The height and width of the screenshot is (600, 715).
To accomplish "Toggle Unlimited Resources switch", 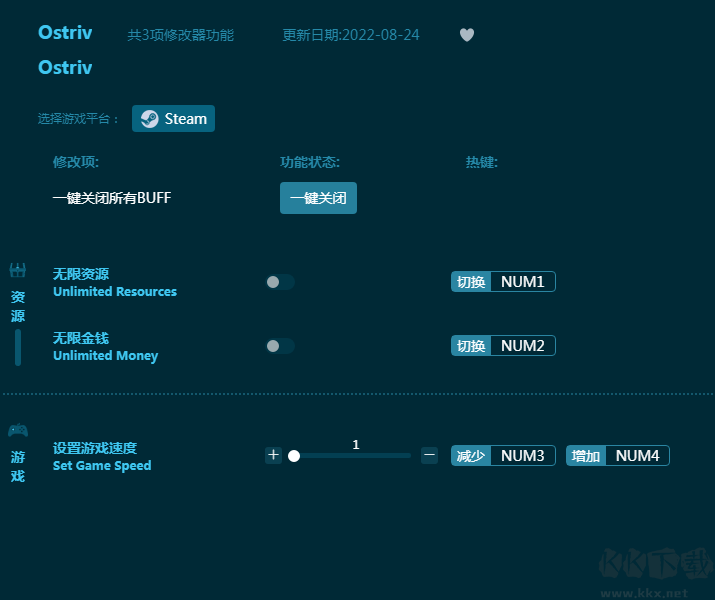I will click(x=280, y=282).
